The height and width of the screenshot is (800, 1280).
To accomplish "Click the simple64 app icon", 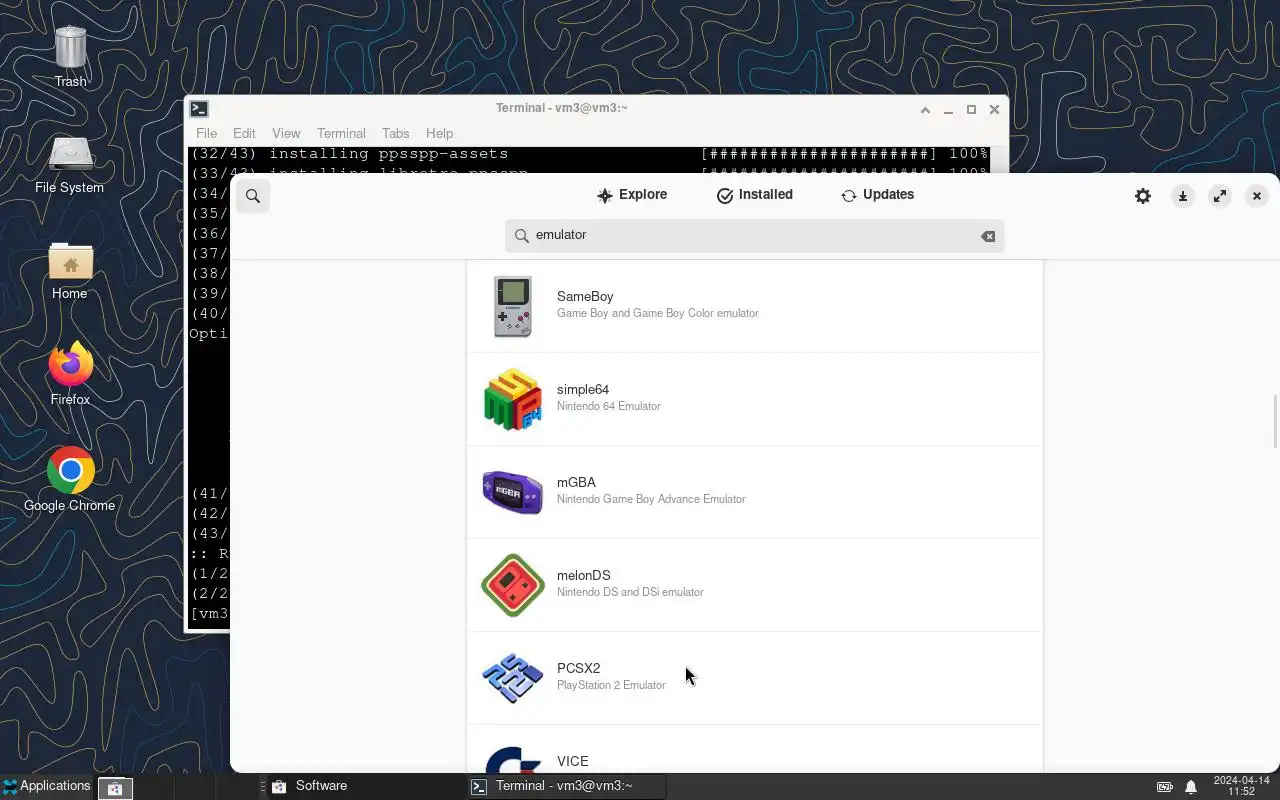I will 513,399.
